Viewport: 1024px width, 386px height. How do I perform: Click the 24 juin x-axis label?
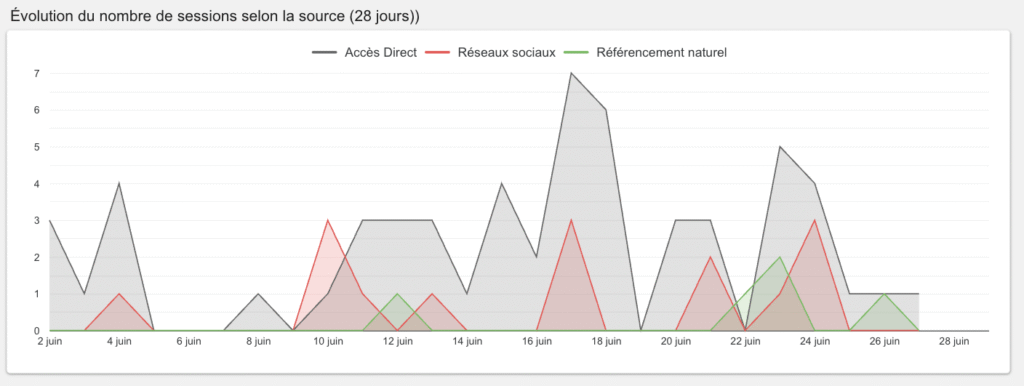pyautogui.click(x=814, y=341)
